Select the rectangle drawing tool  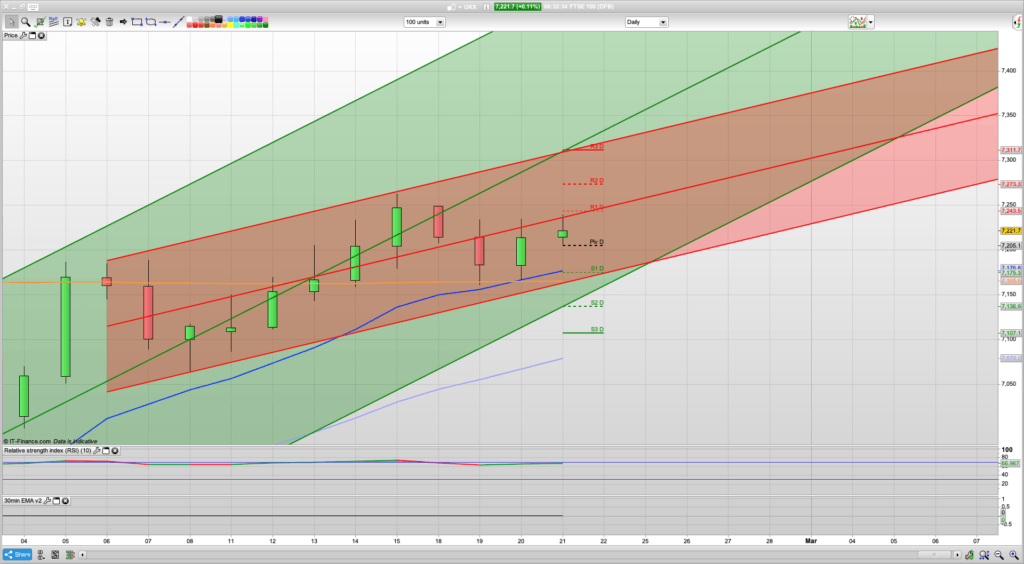coord(136,22)
